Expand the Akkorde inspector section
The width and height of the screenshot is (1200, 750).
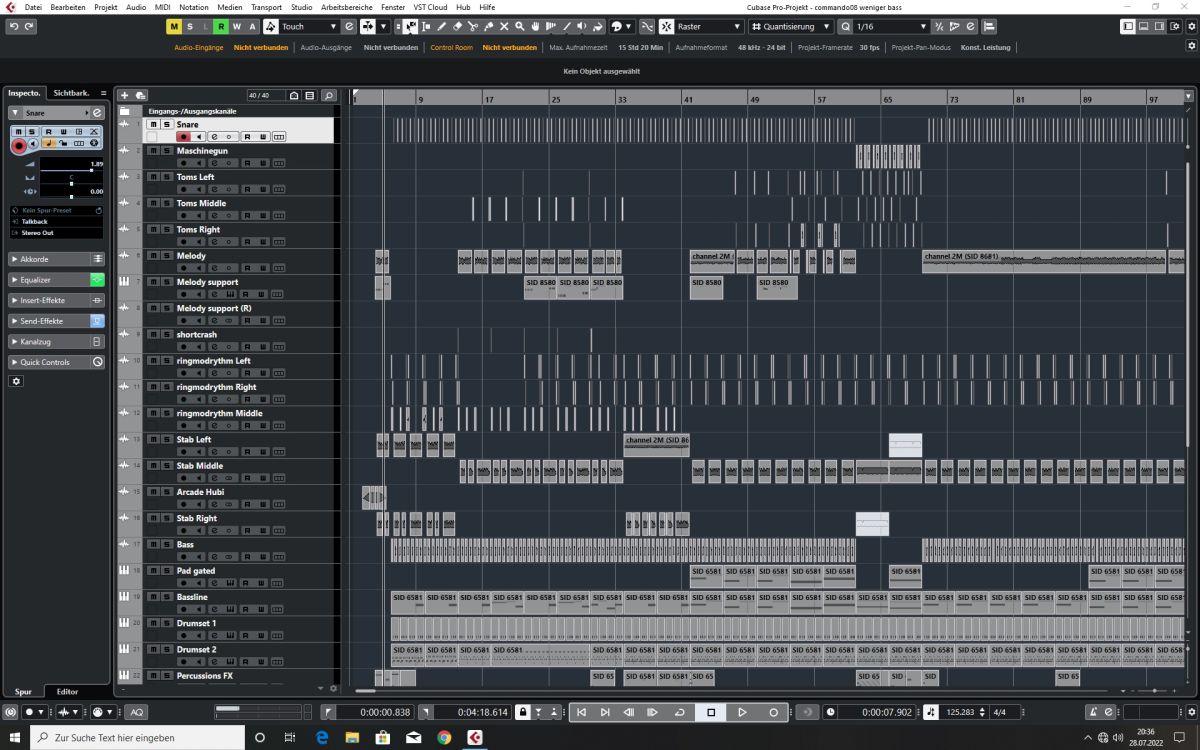pos(57,259)
